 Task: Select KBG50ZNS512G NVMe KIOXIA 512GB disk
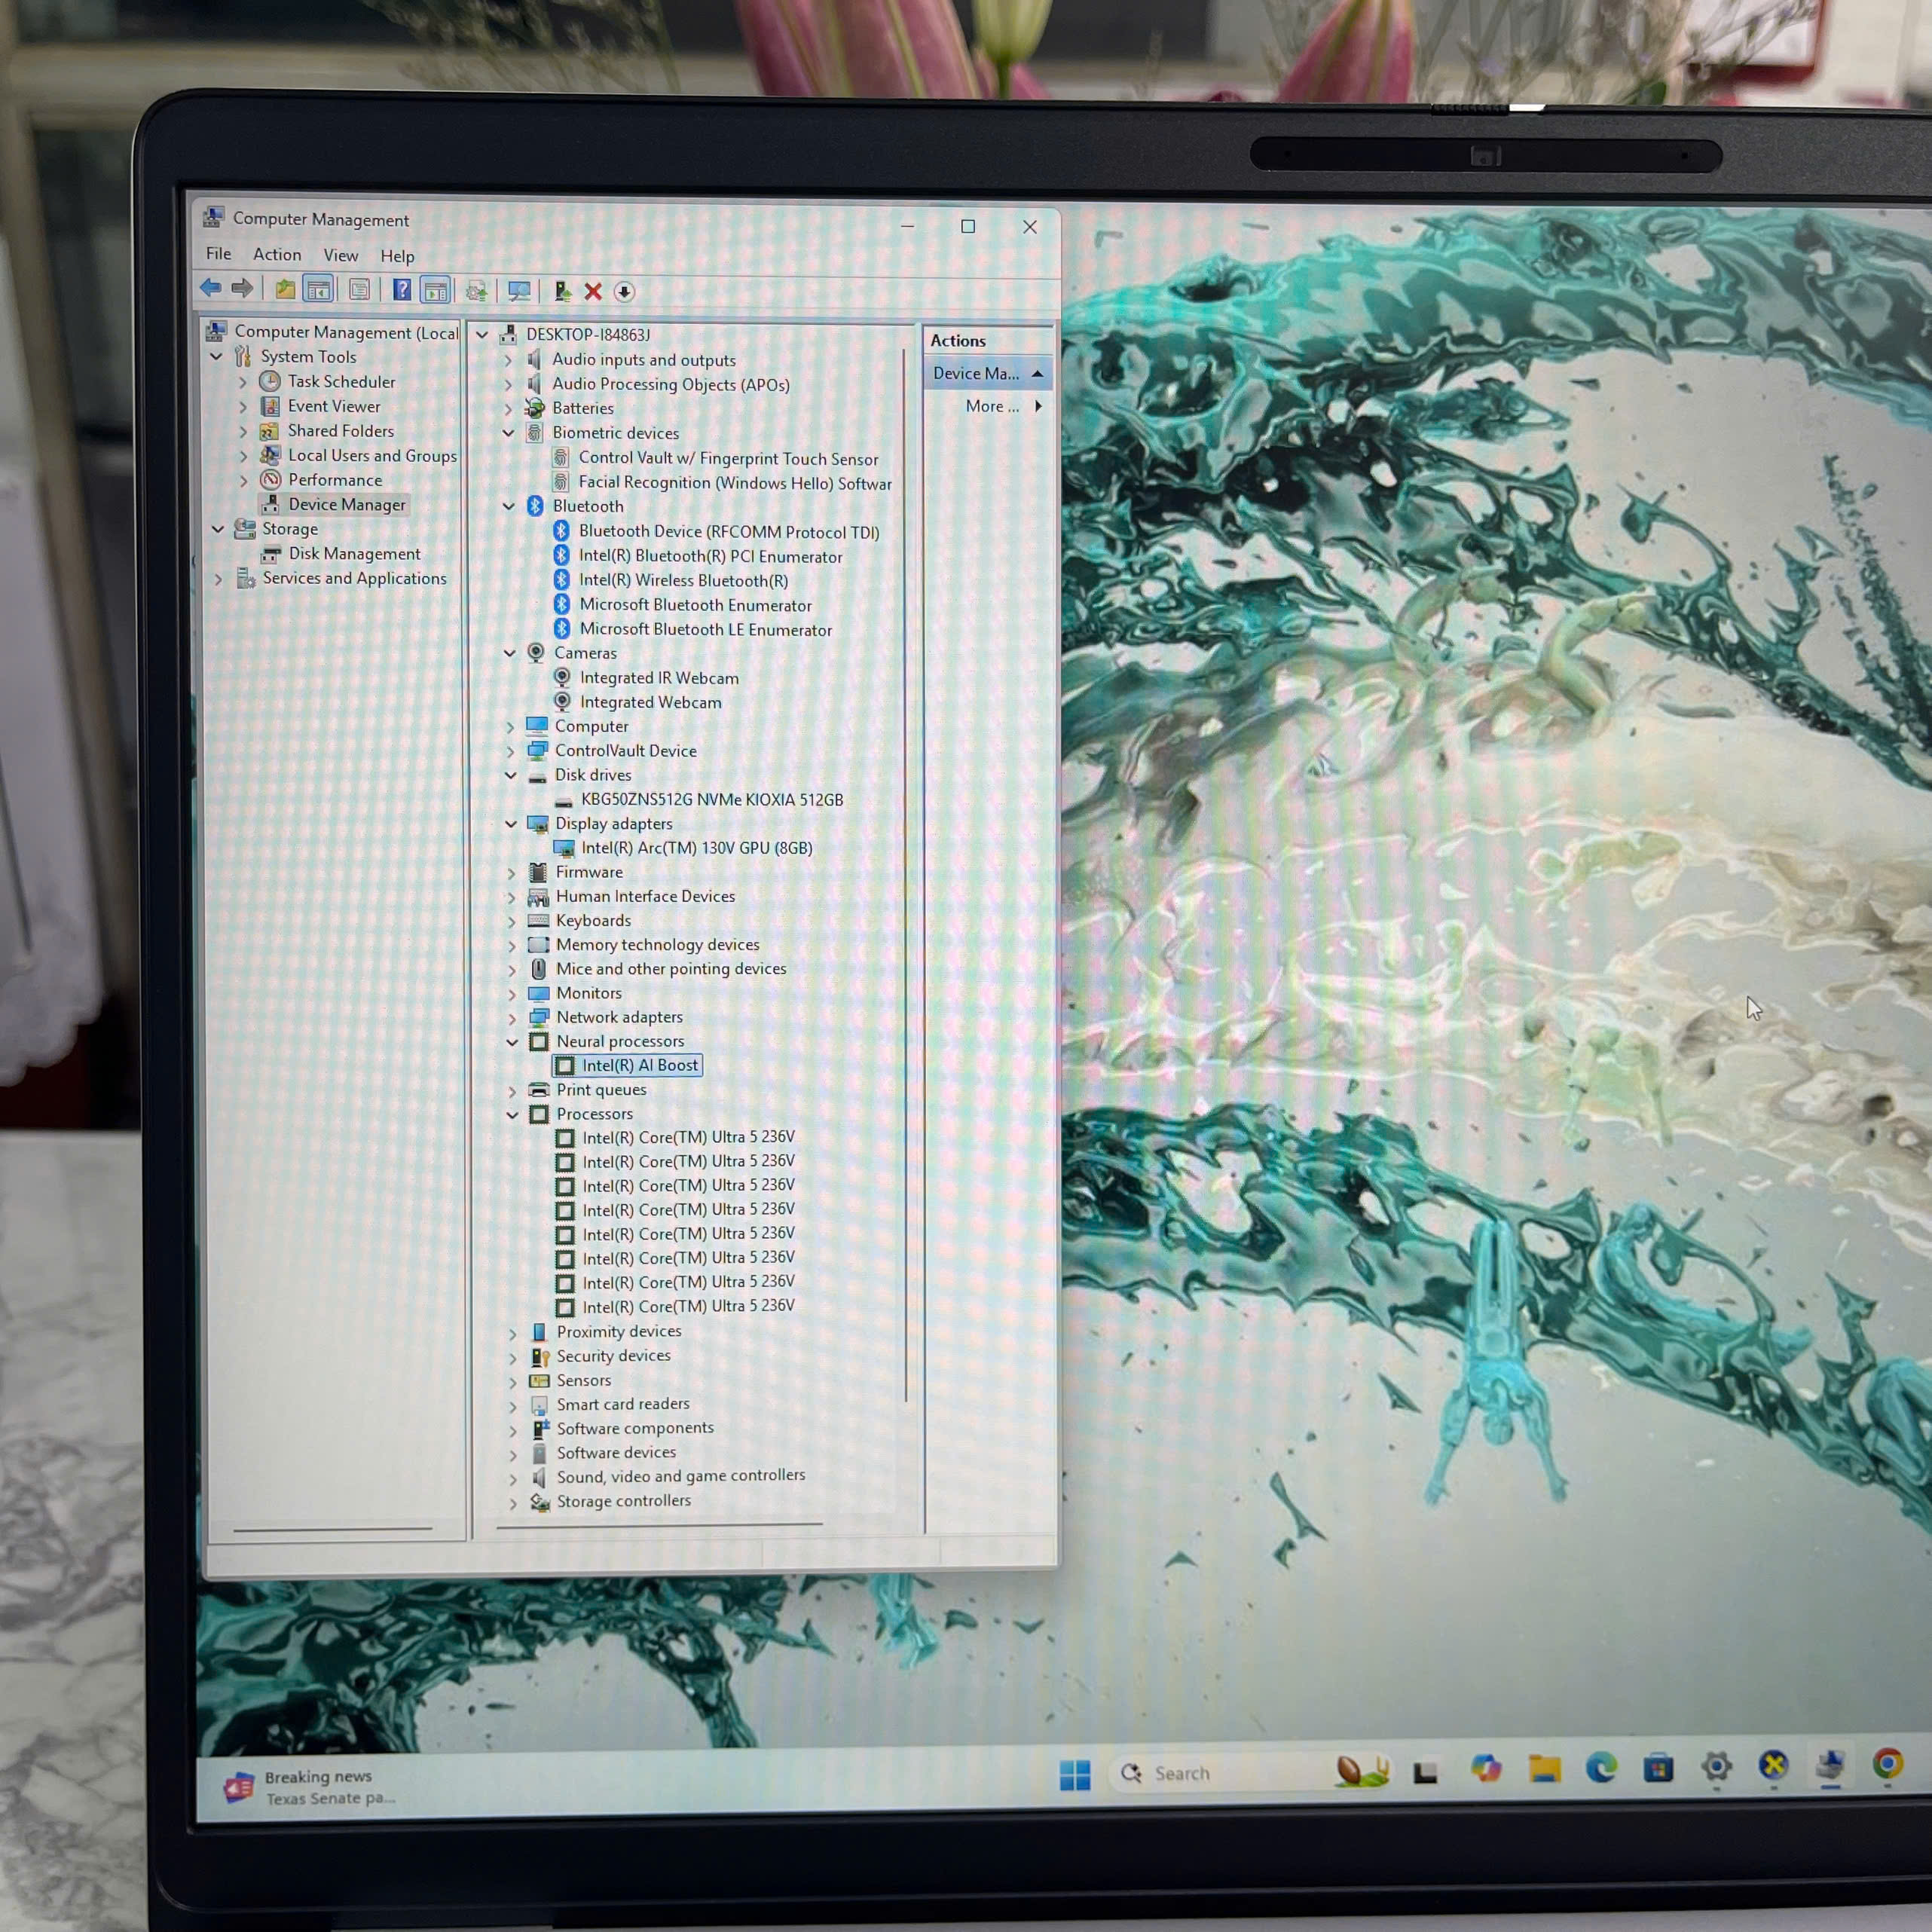[712, 800]
